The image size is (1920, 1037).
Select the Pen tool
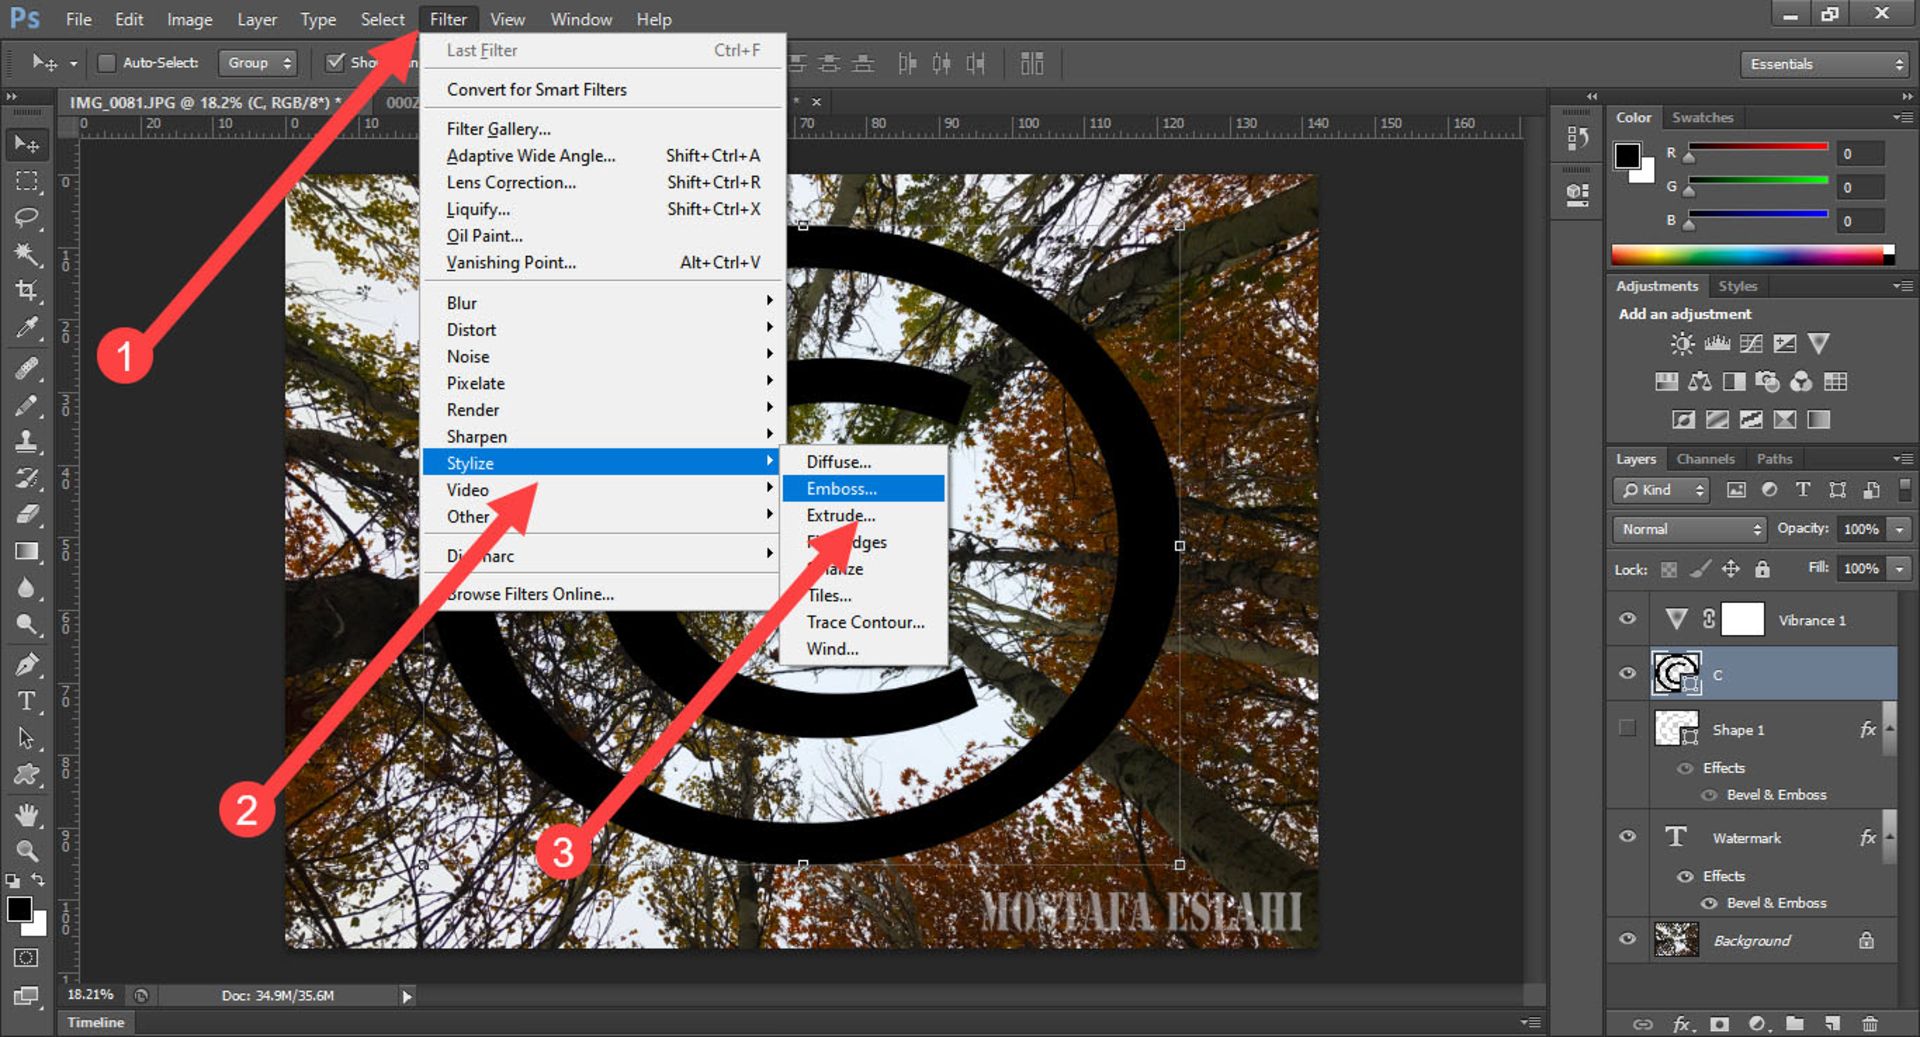click(x=26, y=664)
